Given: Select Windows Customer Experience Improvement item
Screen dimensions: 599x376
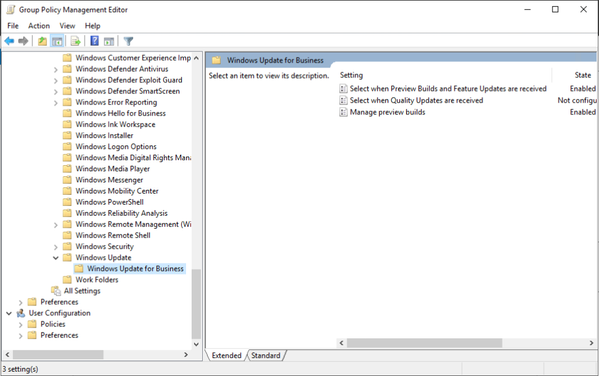Looking at the screenshot, I should point(133,58).
